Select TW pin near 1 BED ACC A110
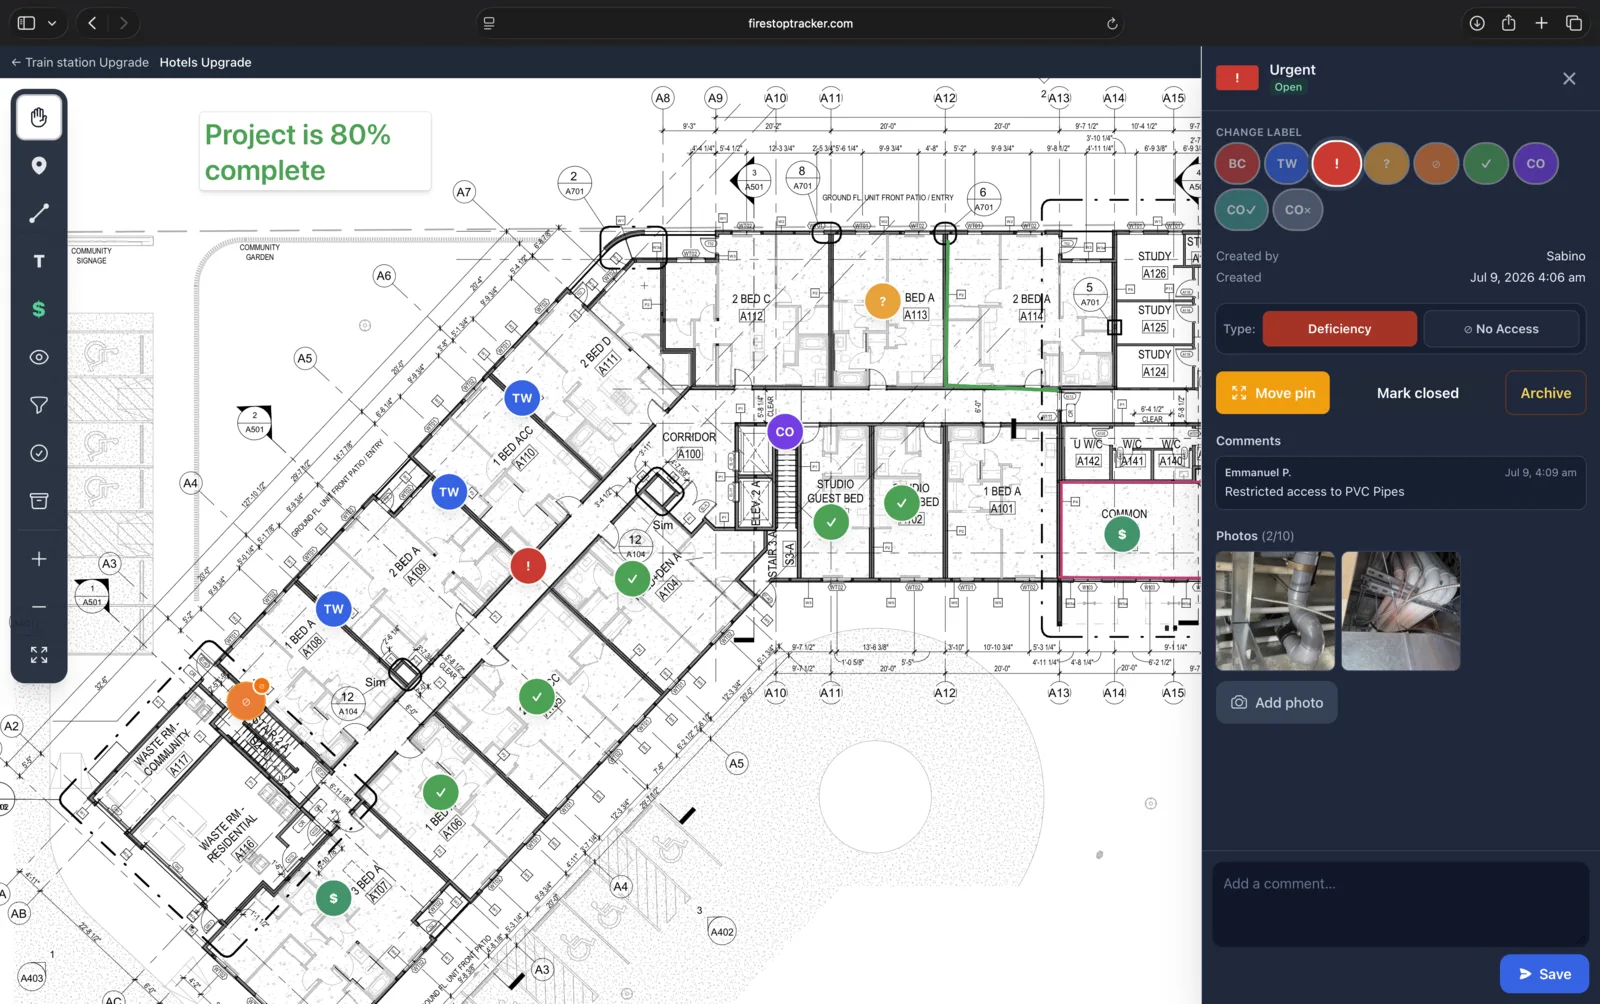Screen dimensions: 1600x1004 coord(449,492)
